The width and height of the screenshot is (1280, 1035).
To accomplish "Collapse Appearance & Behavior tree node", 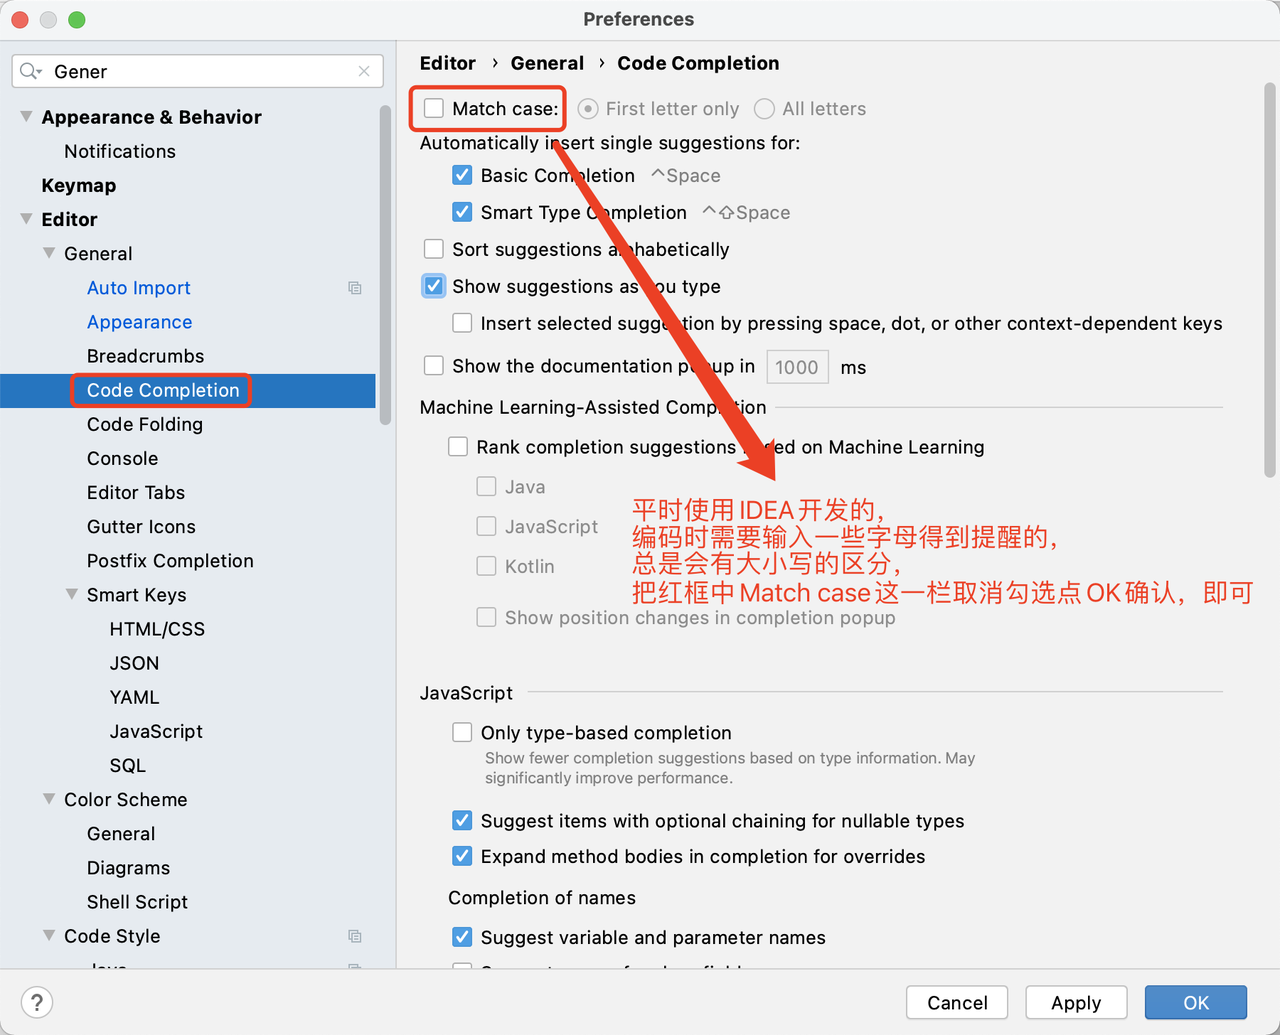I will click(26, 117).
